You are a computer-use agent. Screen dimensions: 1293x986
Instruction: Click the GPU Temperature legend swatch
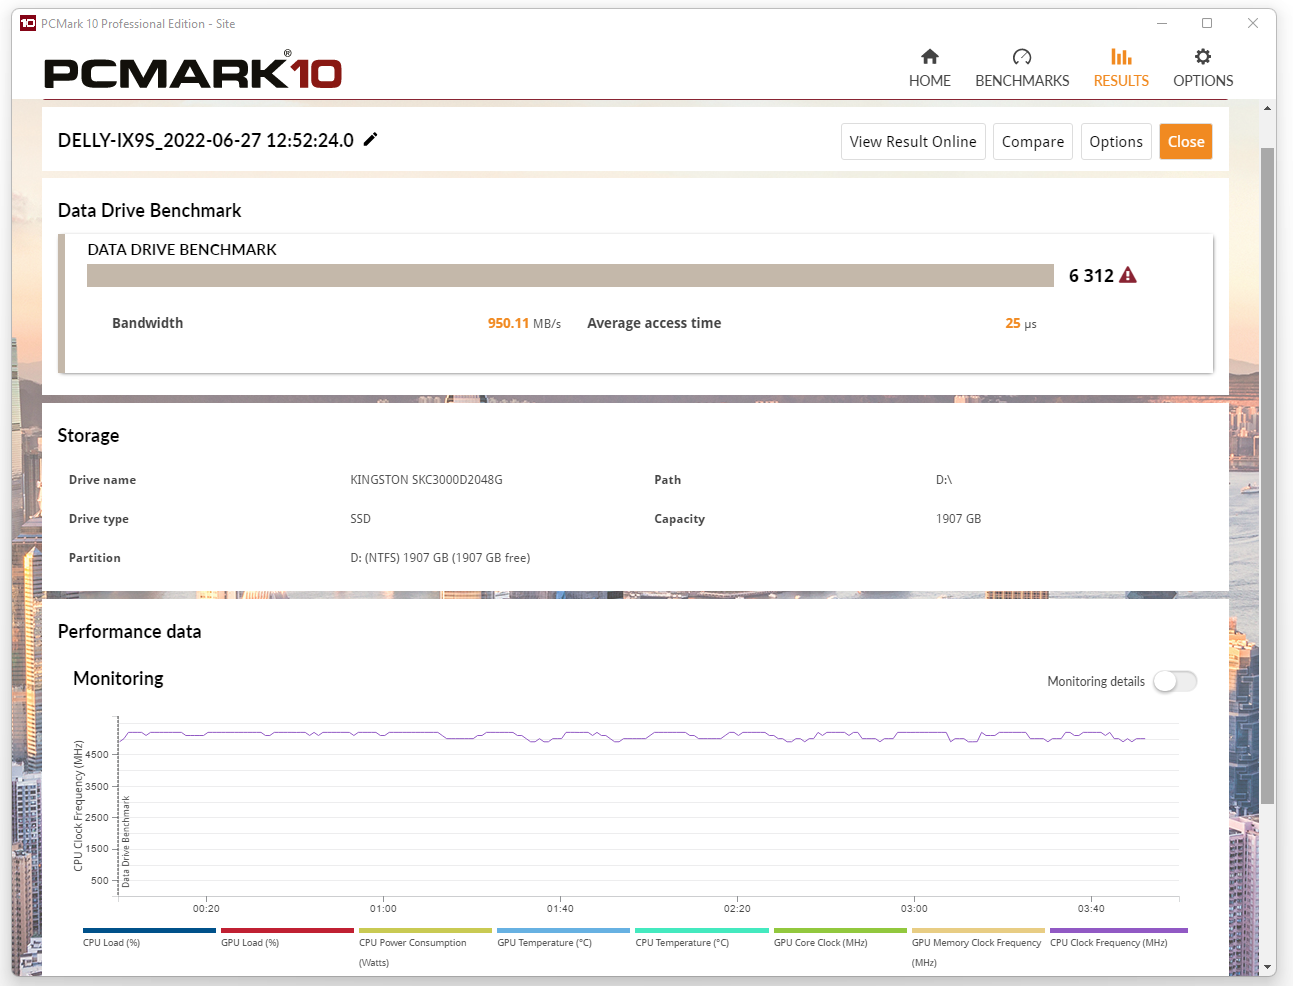563,930
